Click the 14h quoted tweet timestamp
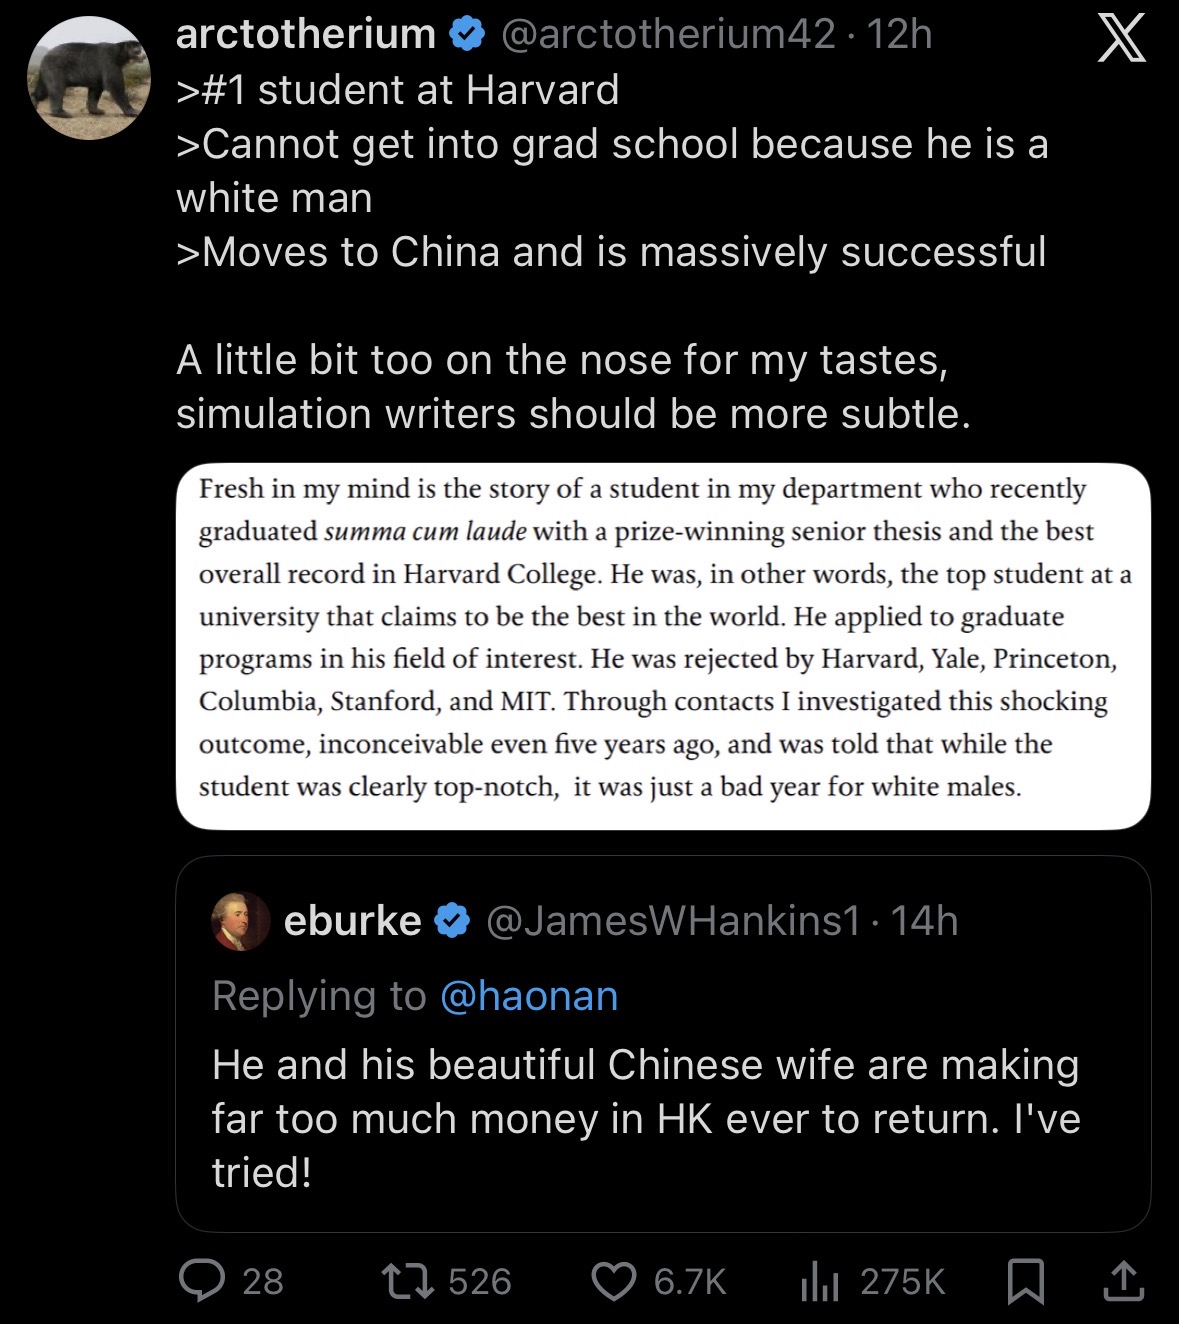This screenshot has height=1324, width=1179. [924, 920]
